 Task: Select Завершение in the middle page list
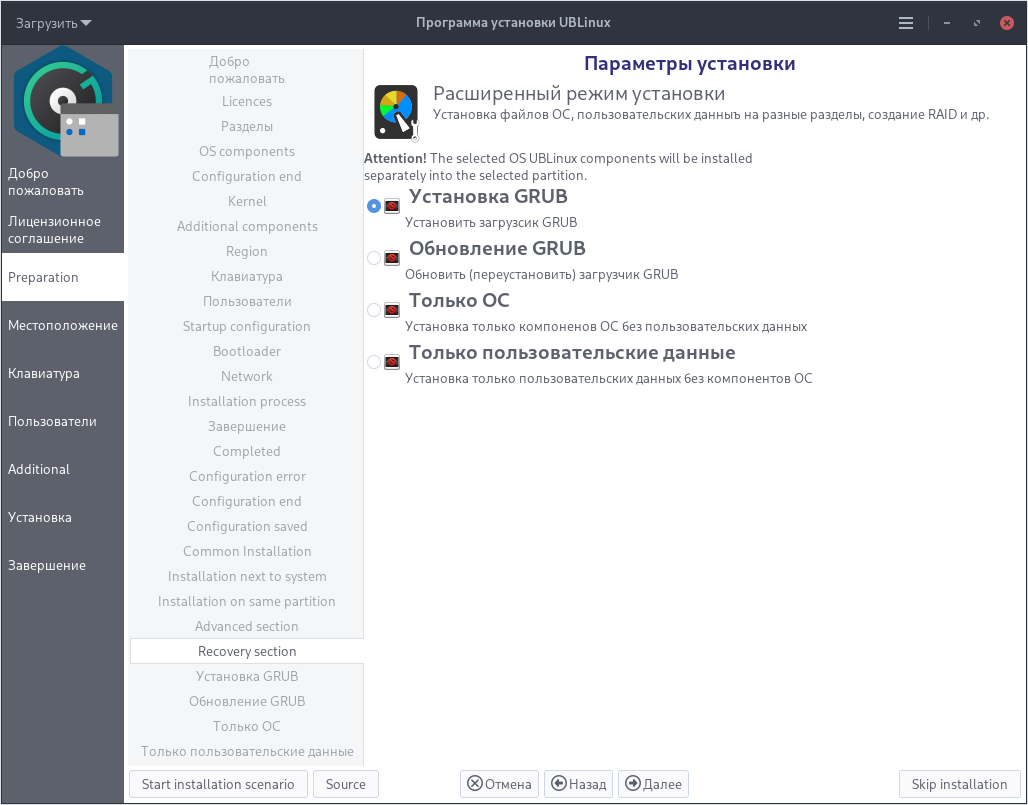[247, 426]
